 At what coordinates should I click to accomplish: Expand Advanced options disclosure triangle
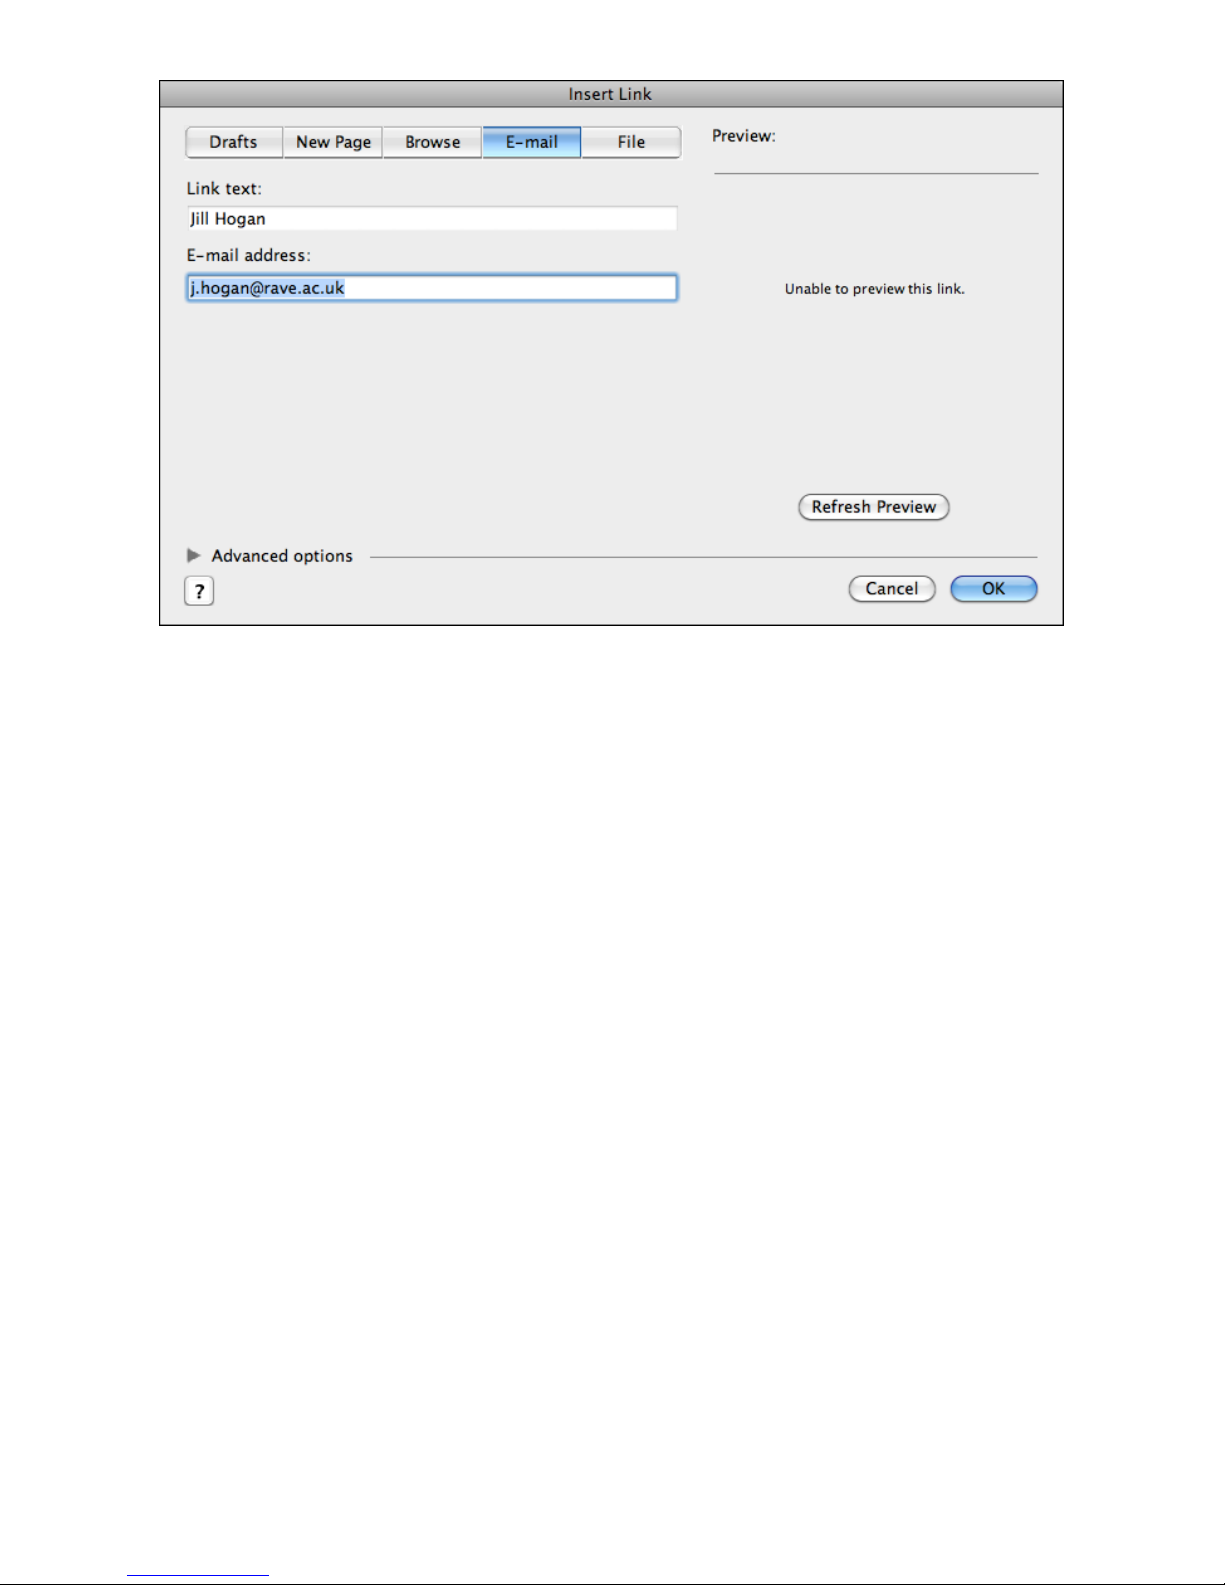[x=194, y=555]
